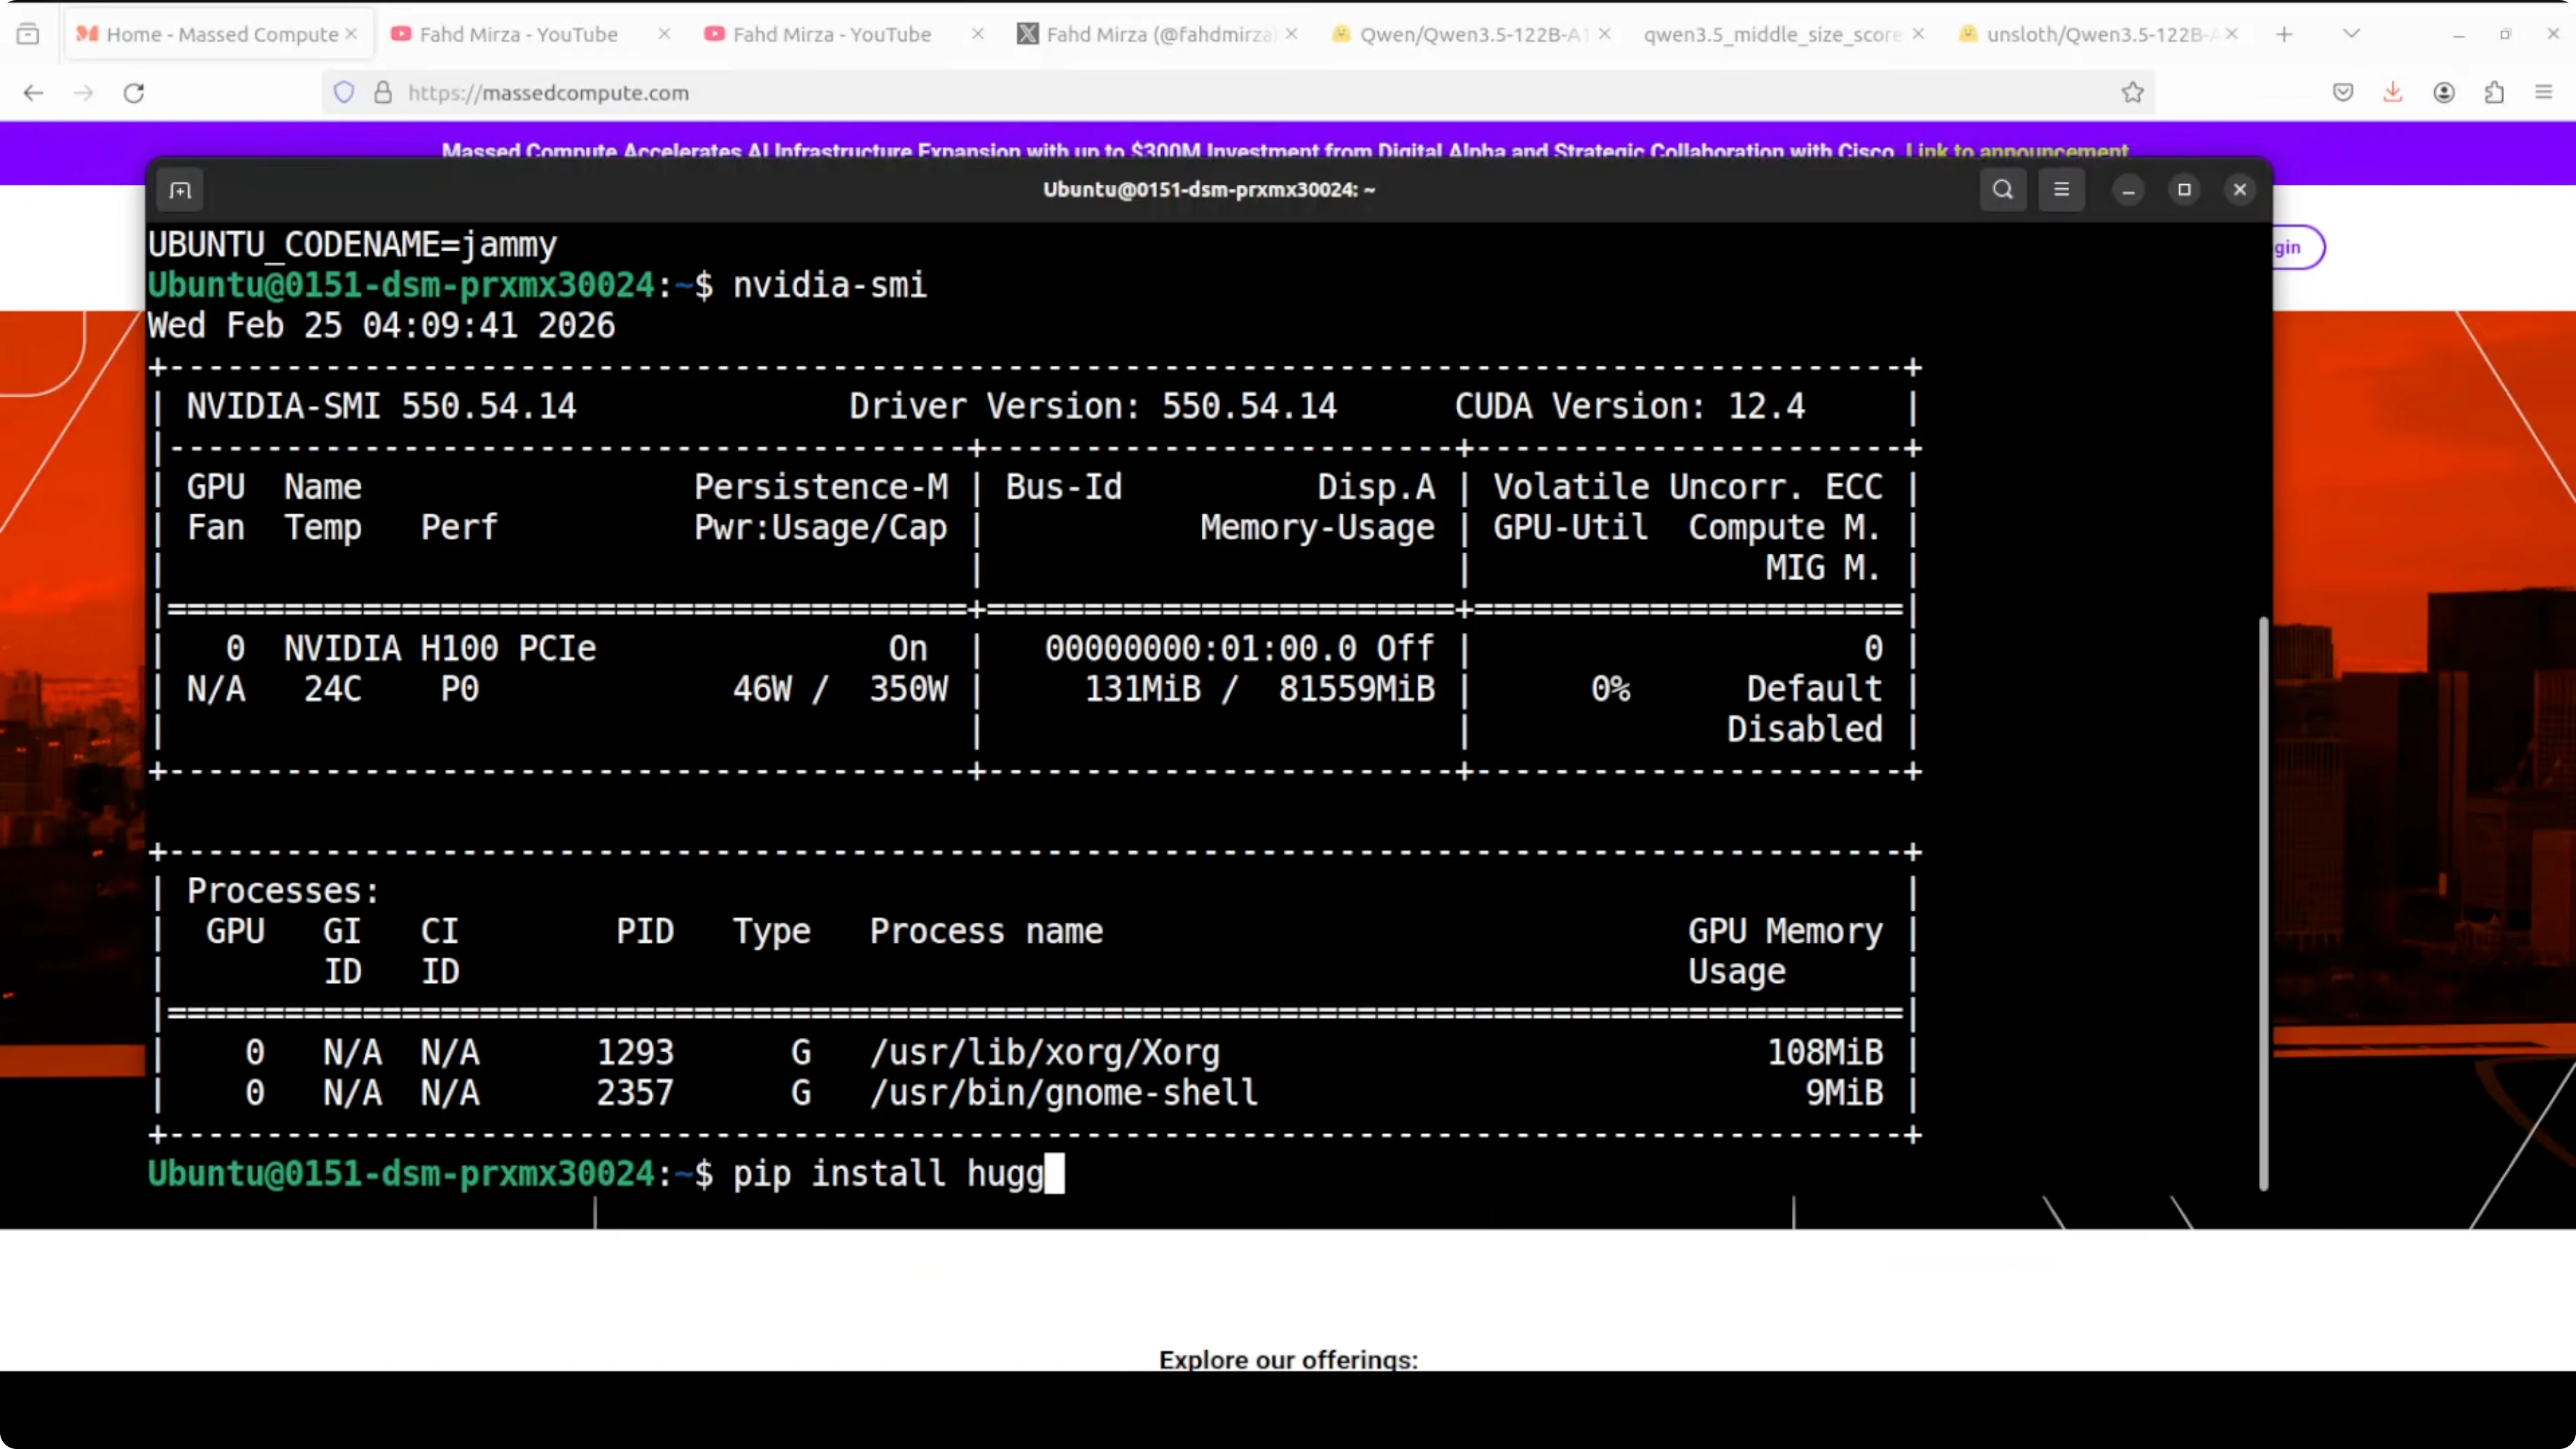
Task: Expand the list all tabs chevron
Action: point(2351,34)
